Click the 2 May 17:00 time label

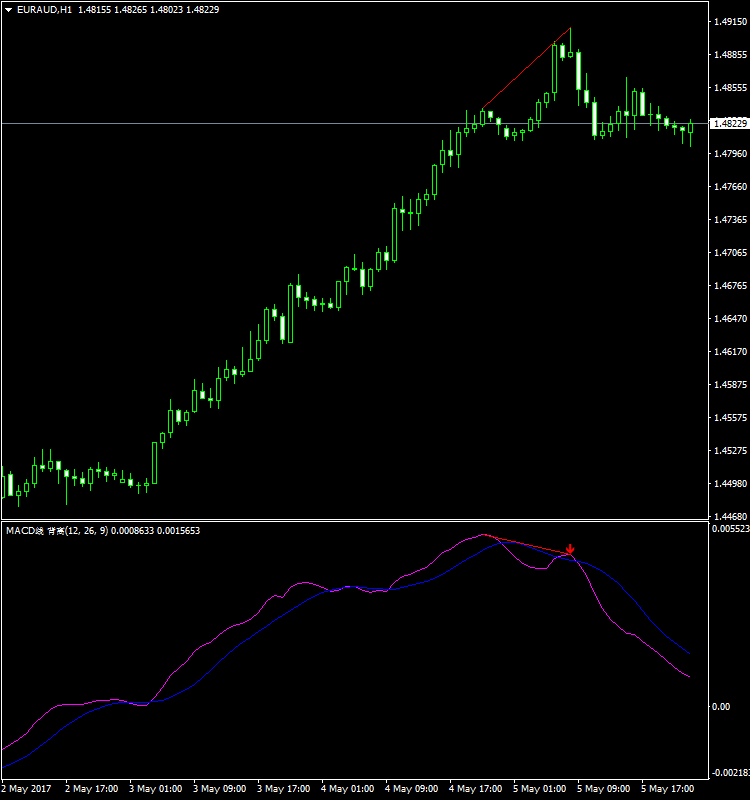(x=92, y=789)
